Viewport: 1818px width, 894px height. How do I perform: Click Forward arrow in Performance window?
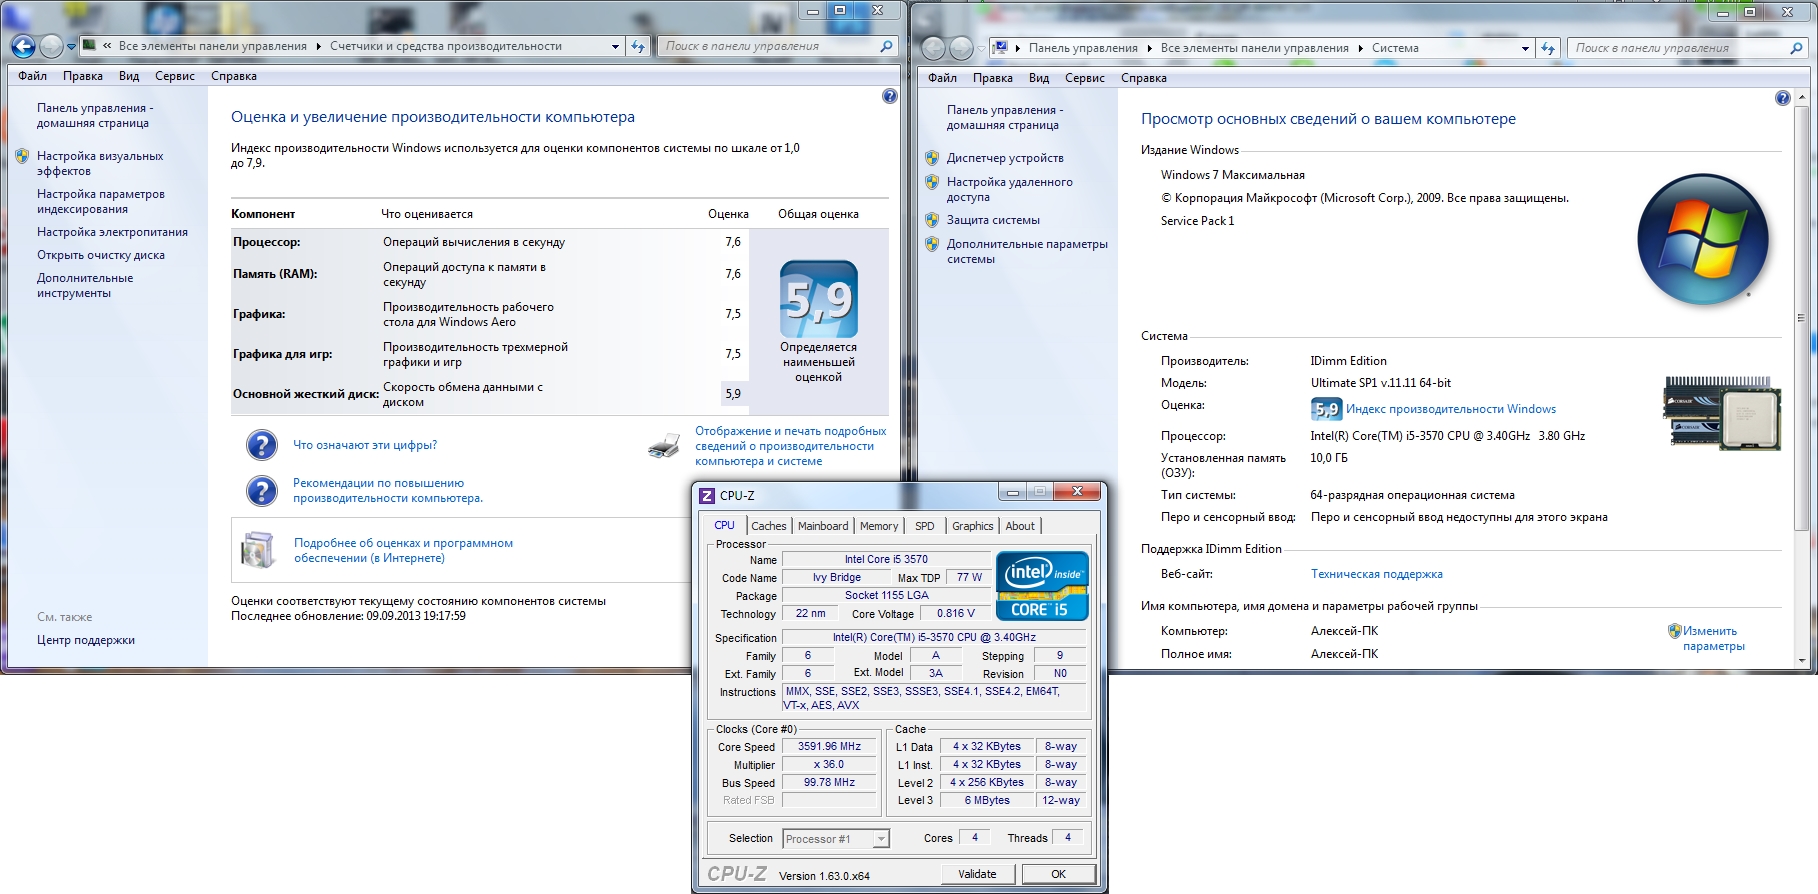[x=51, y=46]
